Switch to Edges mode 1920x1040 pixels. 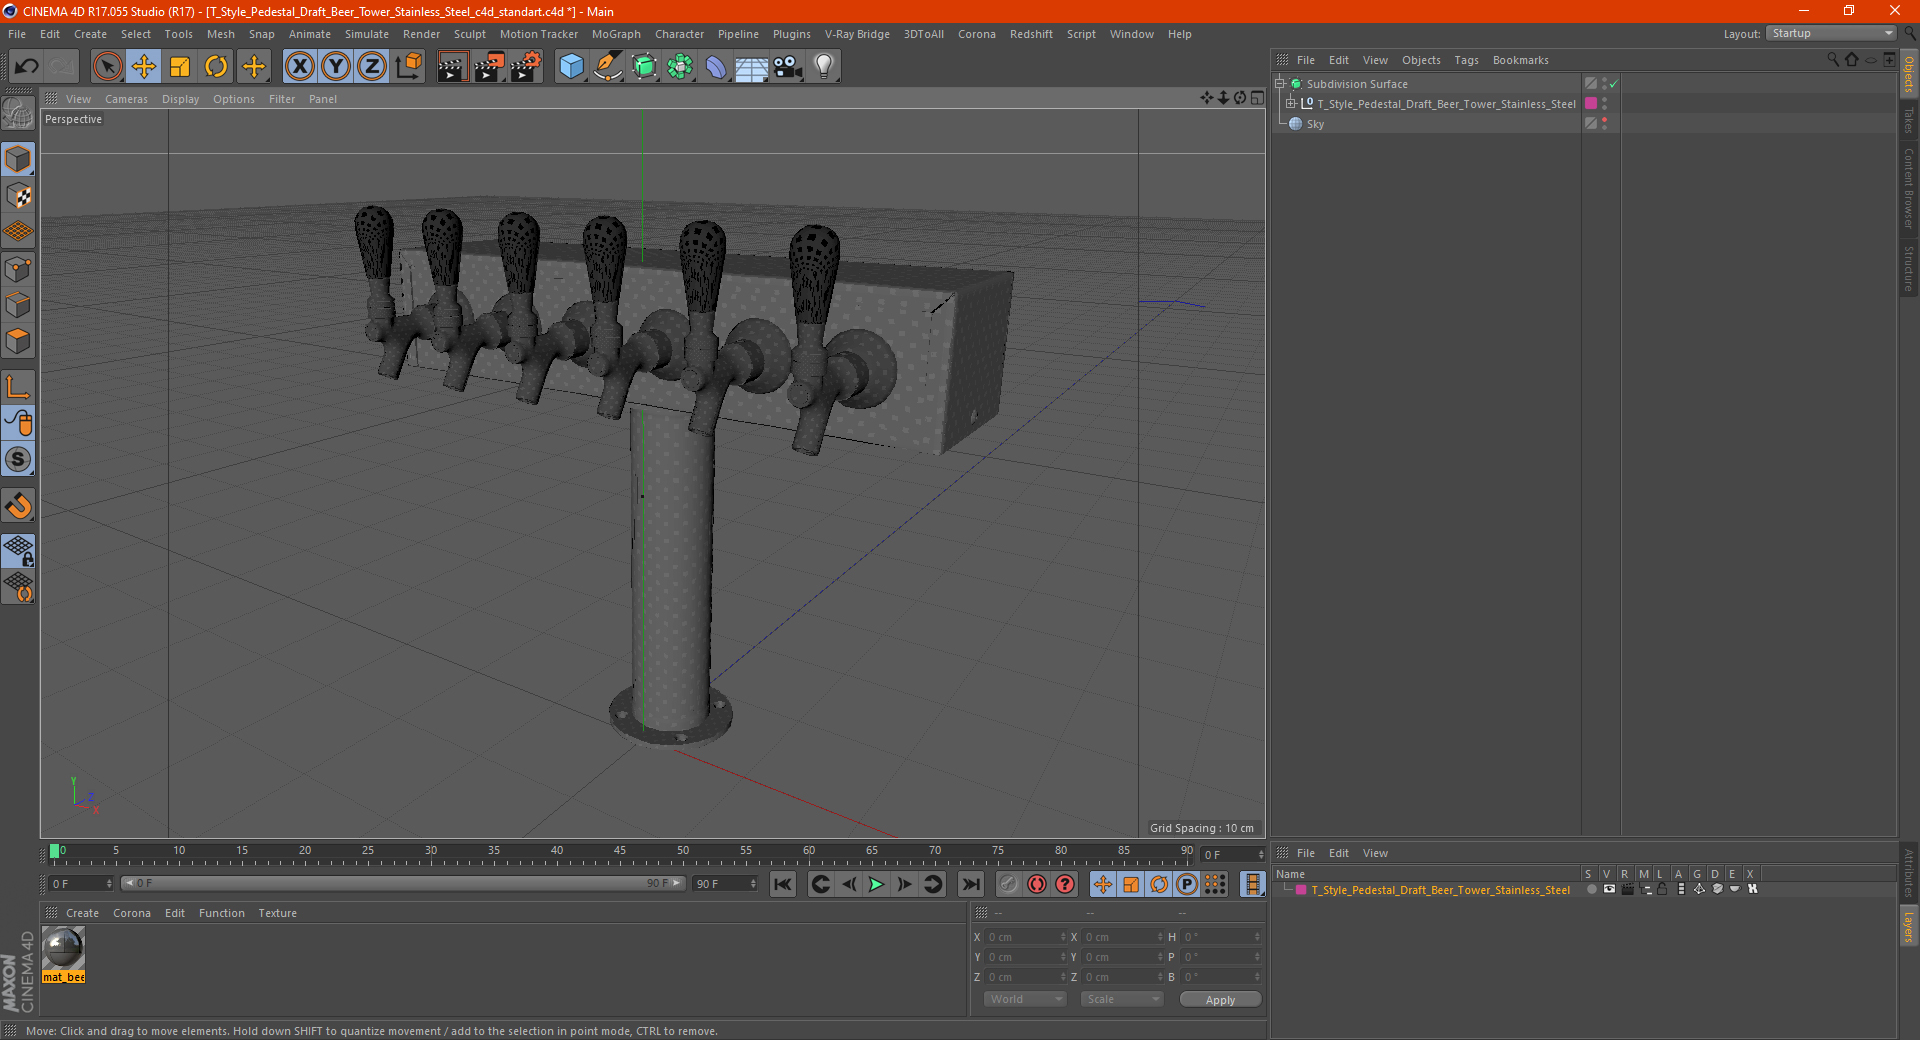[x=18, y=305]
